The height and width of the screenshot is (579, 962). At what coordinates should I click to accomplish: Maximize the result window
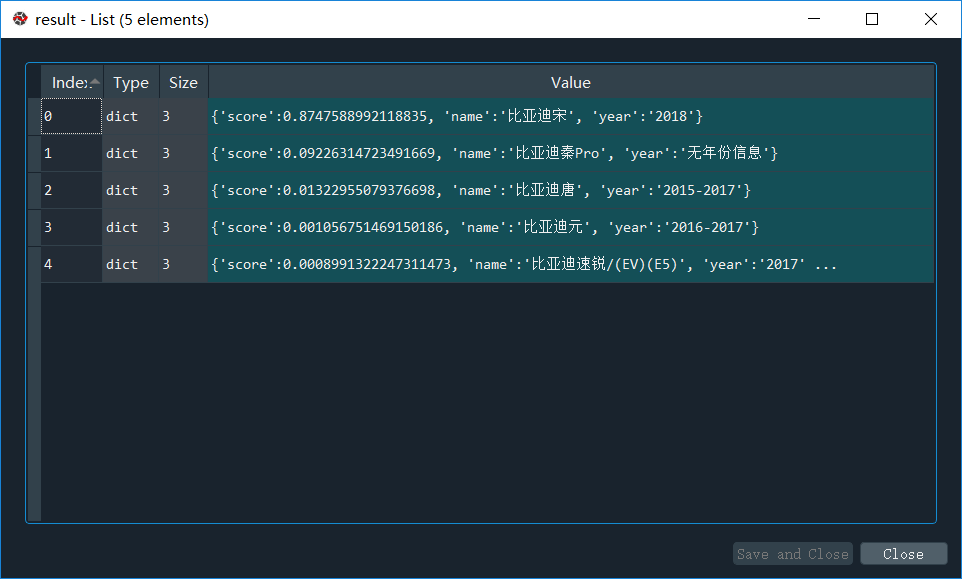(872, 19)
